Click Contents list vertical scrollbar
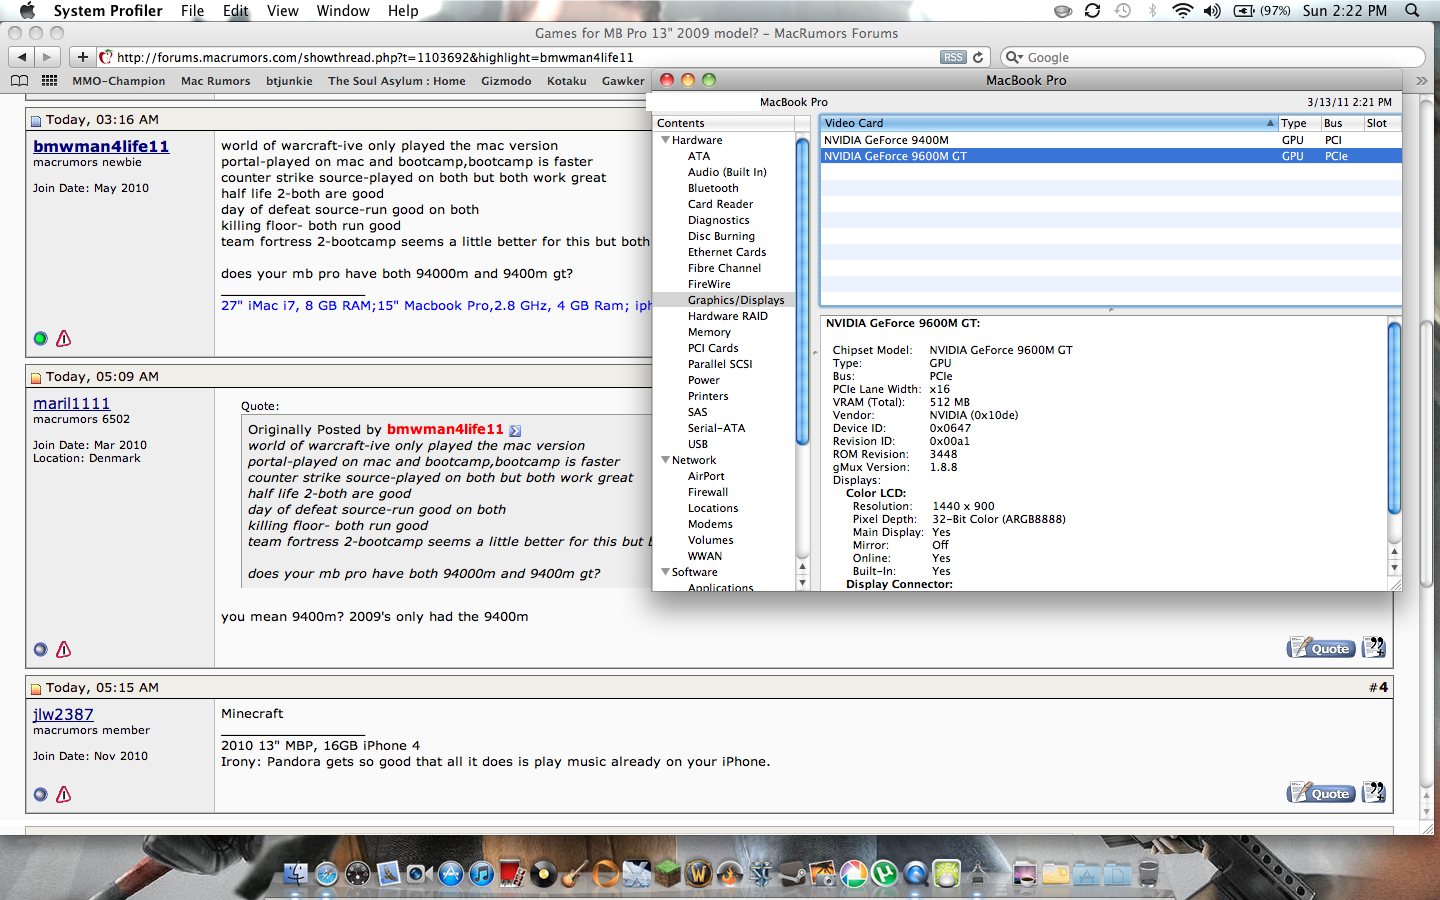This screenshot has width=1440, height=900. pos(802,292)
